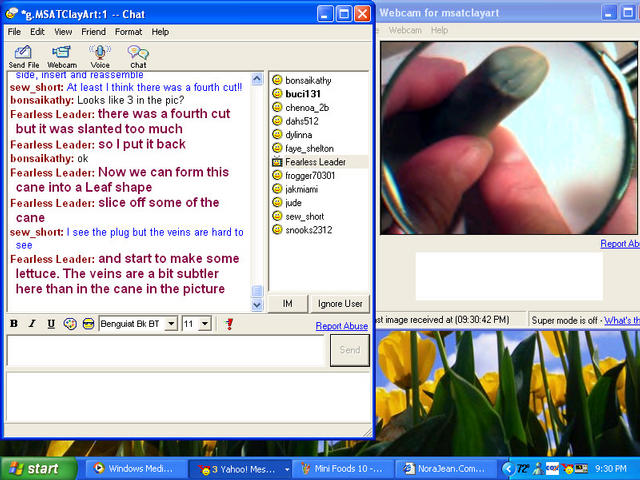Viewport: 640px width, 480px height.
Task: Click the Send button
Action: pyautogui.click(x=350, y=350)
